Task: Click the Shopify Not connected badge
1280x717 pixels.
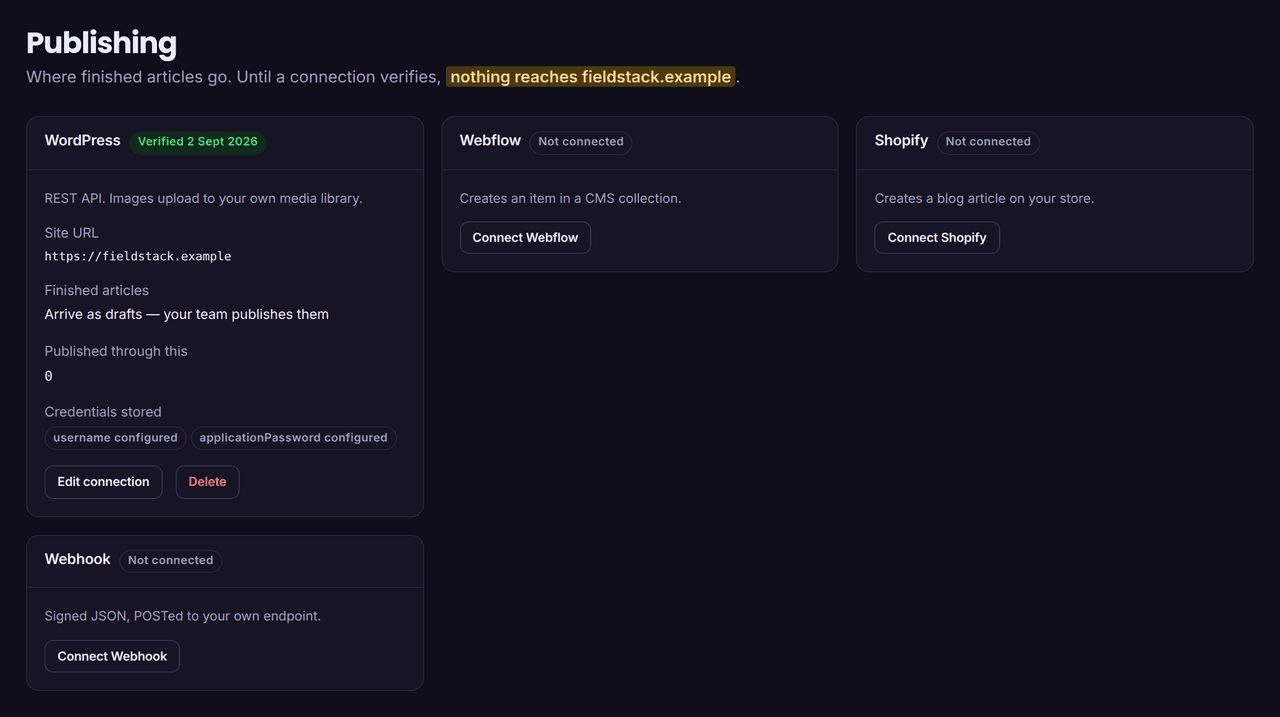Action: tap(988, 141)
